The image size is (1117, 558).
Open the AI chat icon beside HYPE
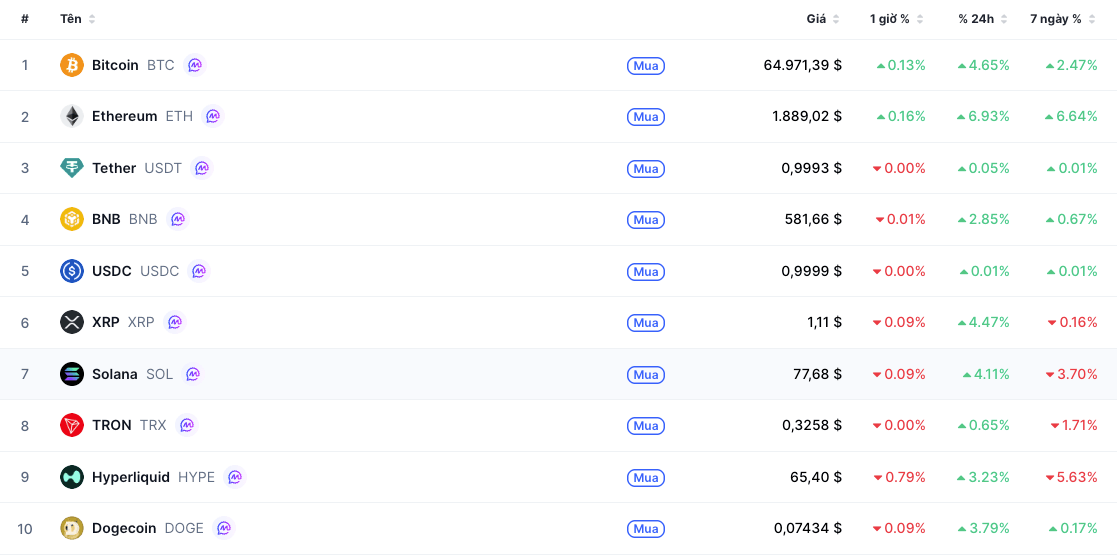tap(235, 477)
